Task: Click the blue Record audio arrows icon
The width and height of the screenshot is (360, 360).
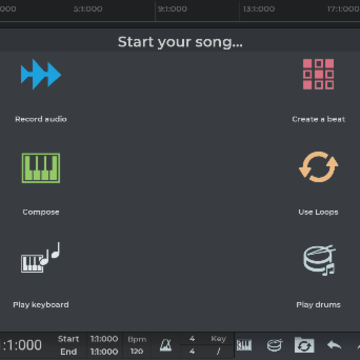Action: [41, 74]
